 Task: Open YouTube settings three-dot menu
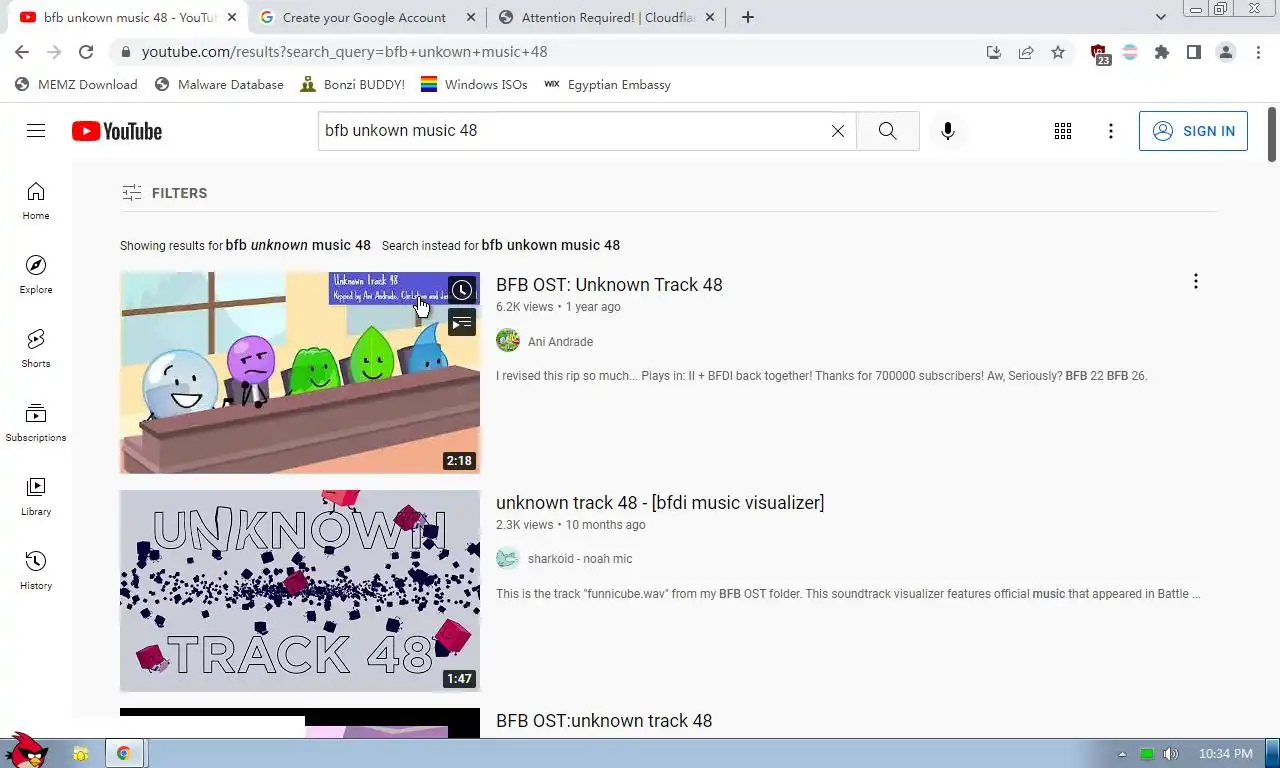1111,131
